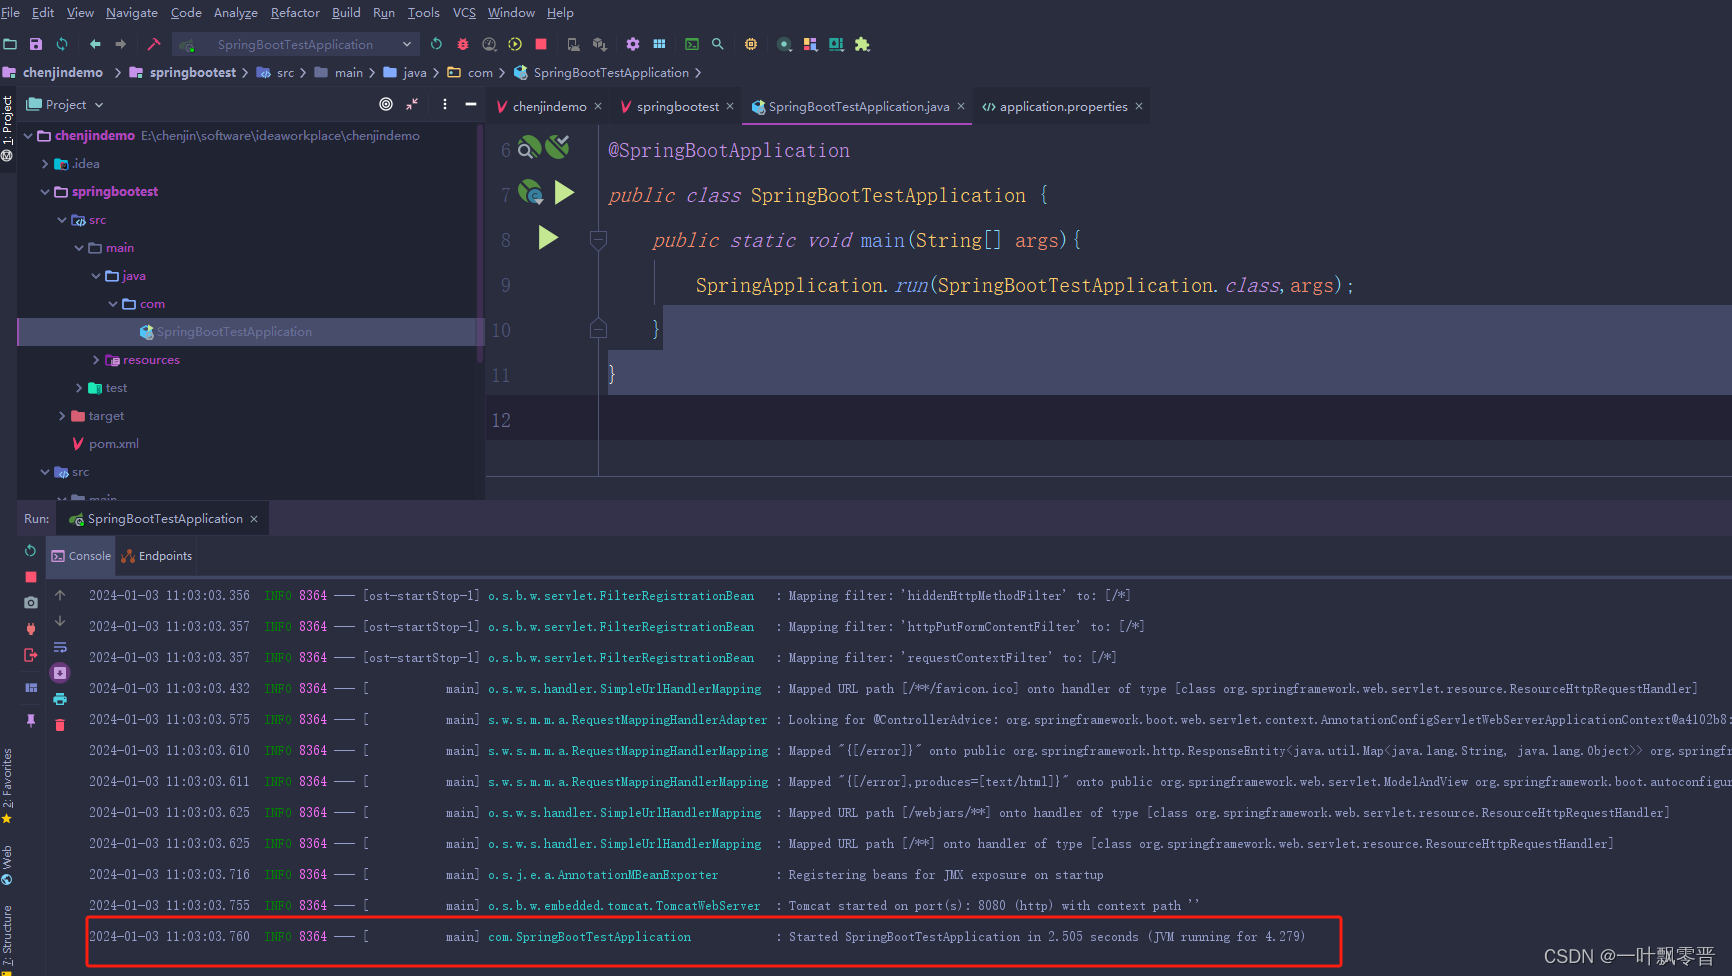The width and height of the screenshot is (1732, 976).
Task: Click run gutter icon beside class declaration
Action: click(564, 192)
